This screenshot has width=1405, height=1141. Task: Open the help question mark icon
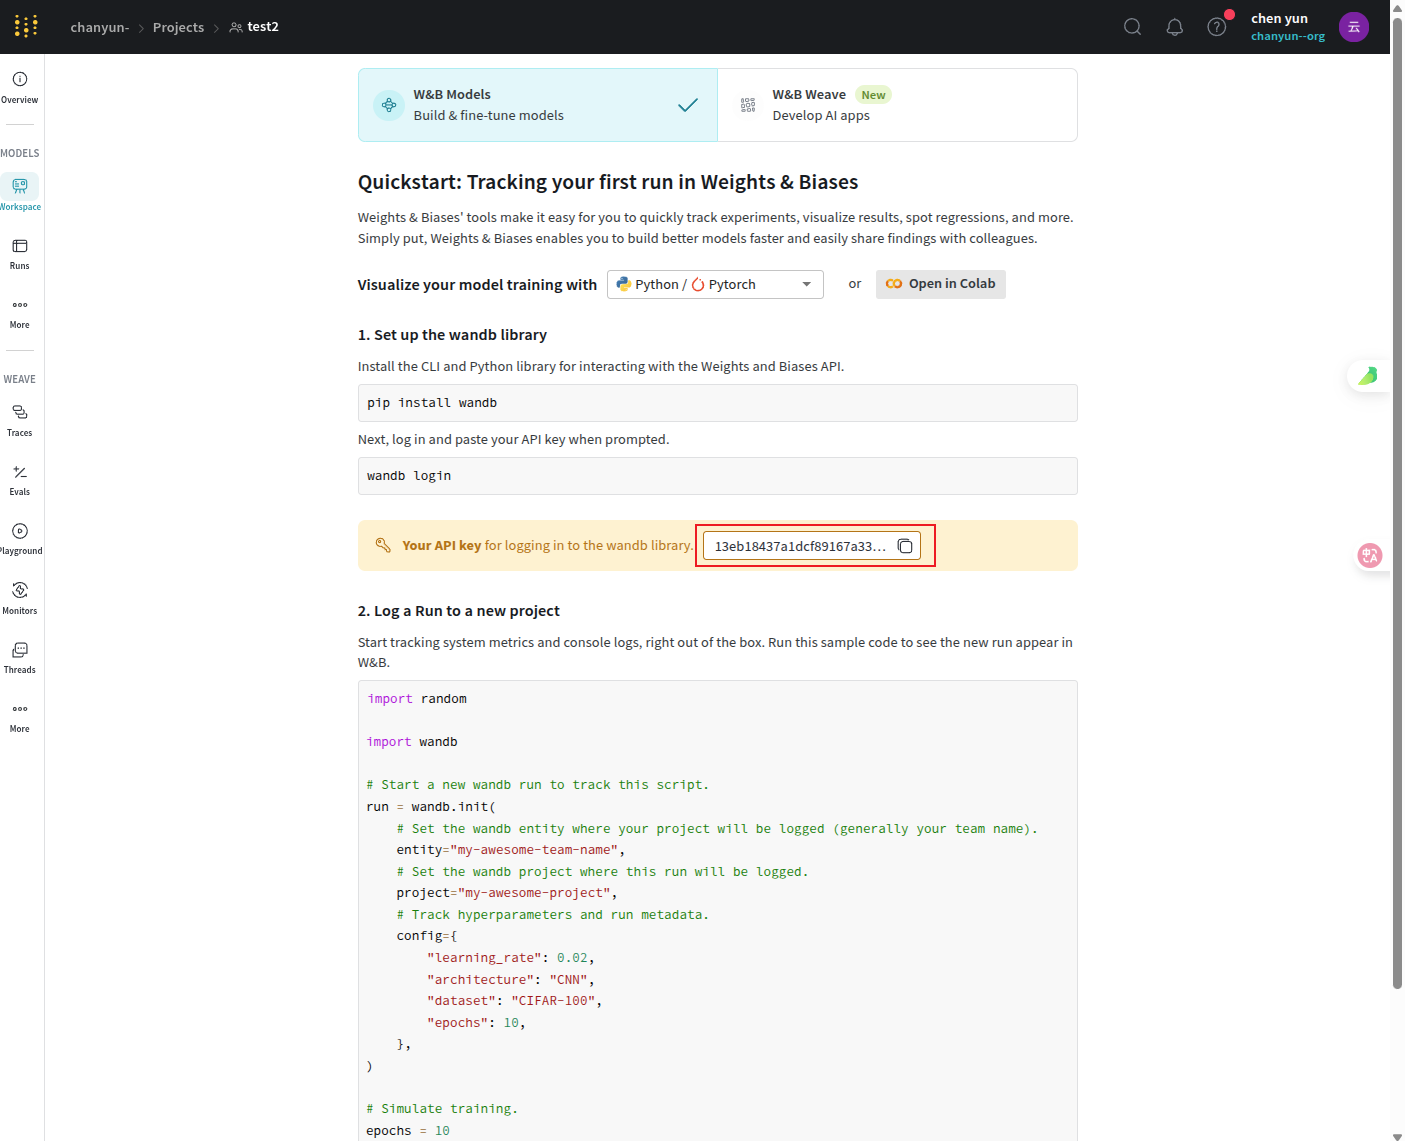point(1217,27)
